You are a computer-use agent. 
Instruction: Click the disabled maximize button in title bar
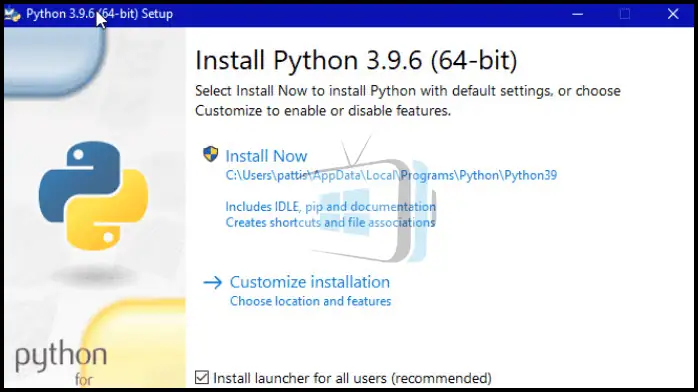click(625, 14)
